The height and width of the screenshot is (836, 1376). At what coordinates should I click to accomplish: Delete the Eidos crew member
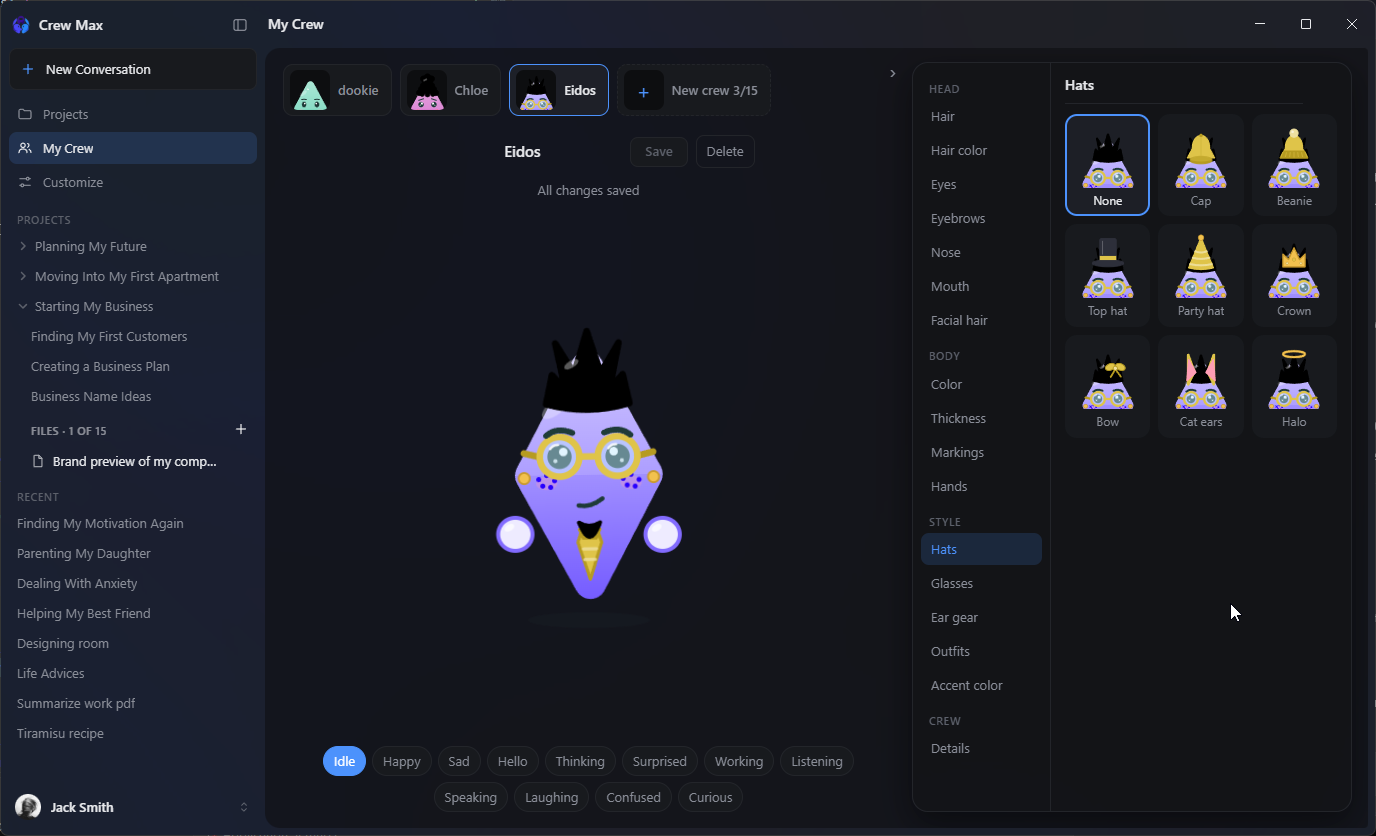coord(725,152)
